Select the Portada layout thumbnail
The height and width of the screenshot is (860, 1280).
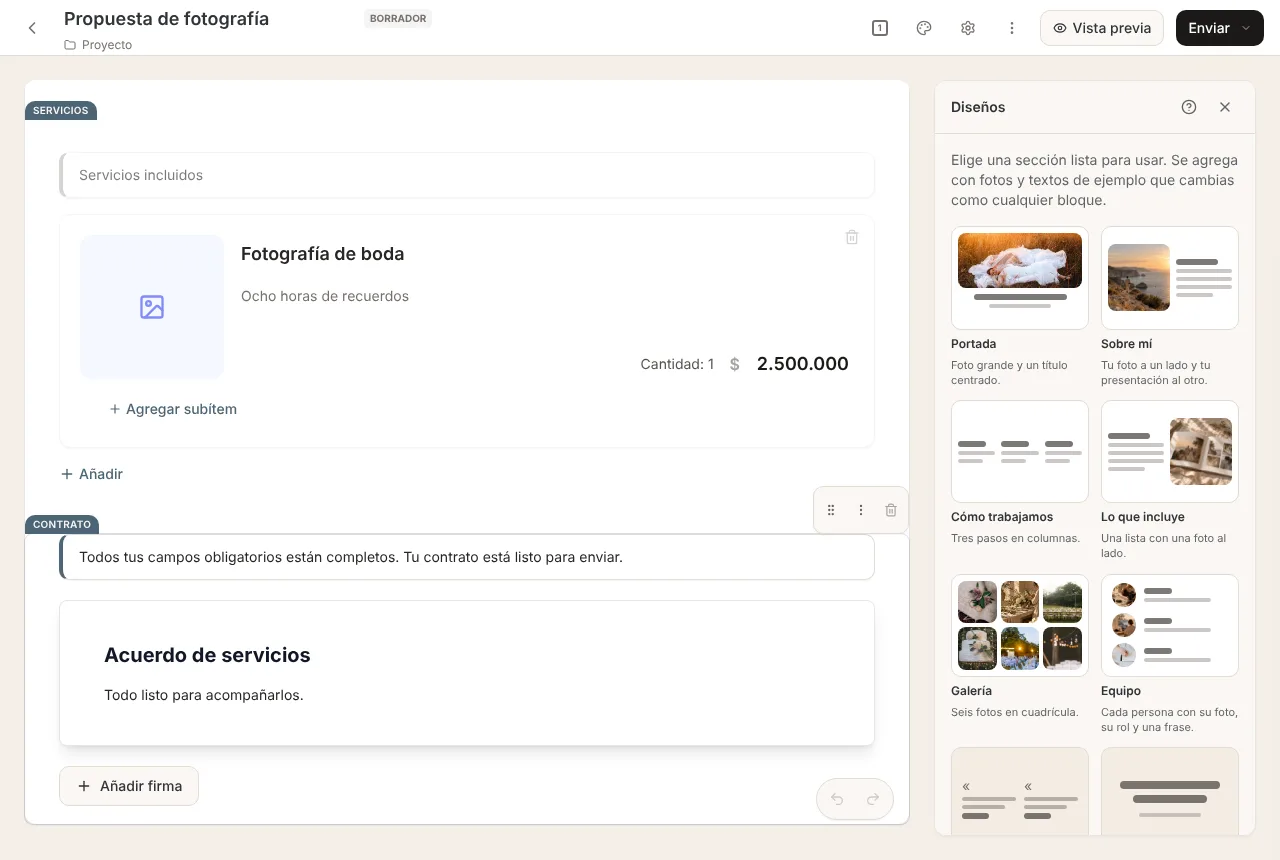[x=1020, y=278]
